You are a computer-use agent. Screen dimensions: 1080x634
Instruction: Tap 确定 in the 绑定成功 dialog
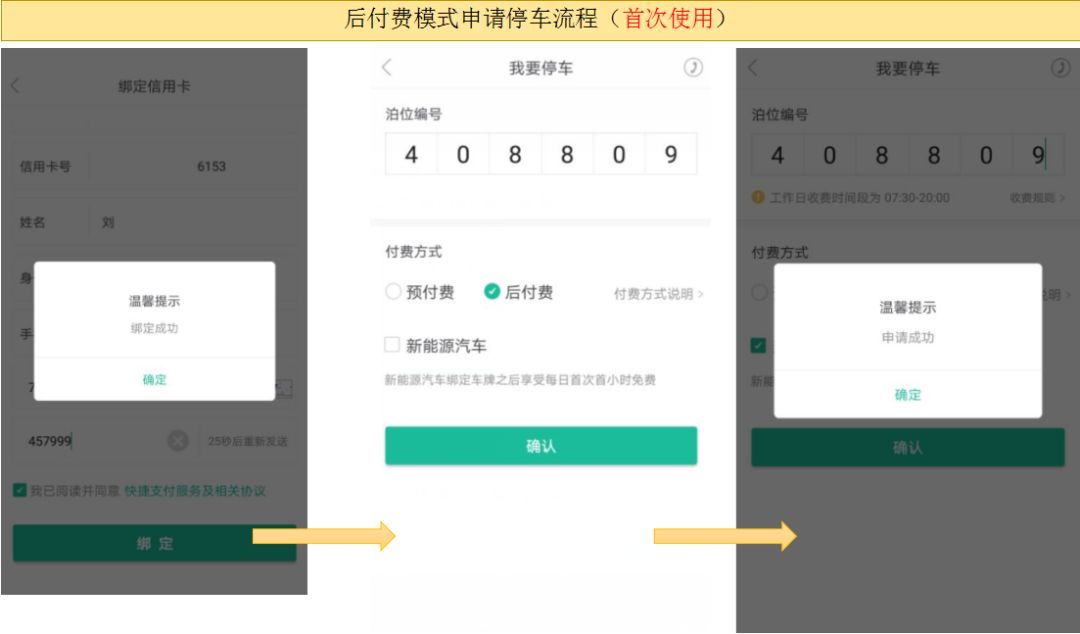coord(153,380)
